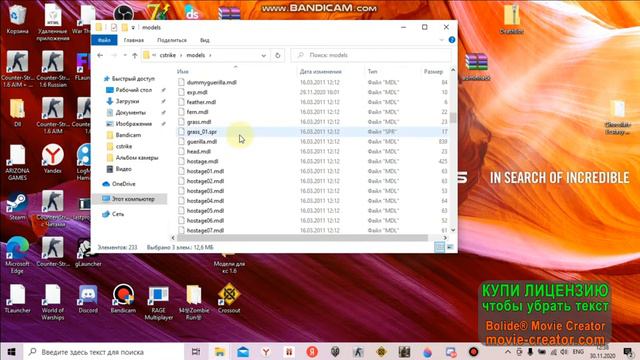Select the file guerilla.mdl
Image resolution: width=640 pixels, height=360 pixels.
coord(202,142)
